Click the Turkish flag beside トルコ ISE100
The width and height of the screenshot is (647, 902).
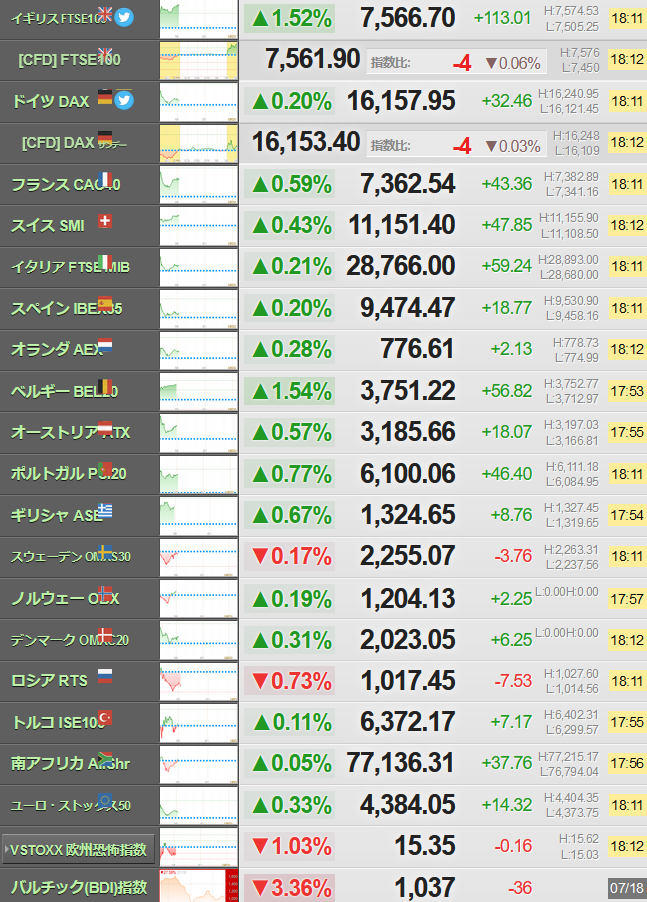(105, 717)
